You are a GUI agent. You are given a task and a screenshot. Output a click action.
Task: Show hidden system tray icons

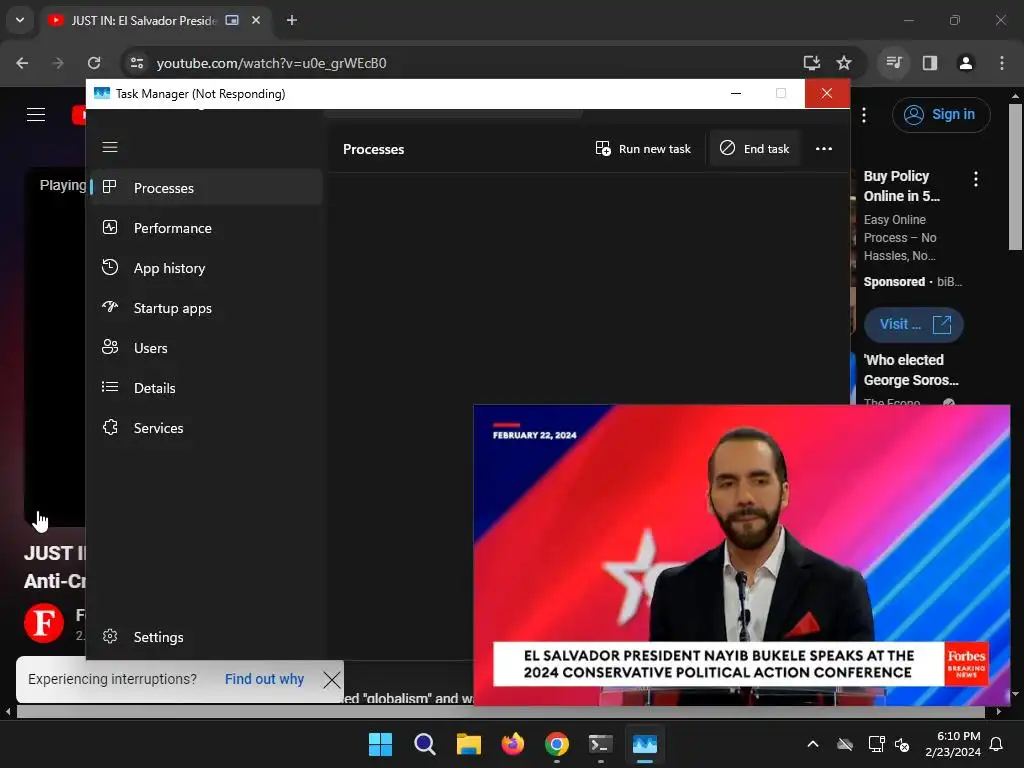point(813,744)
